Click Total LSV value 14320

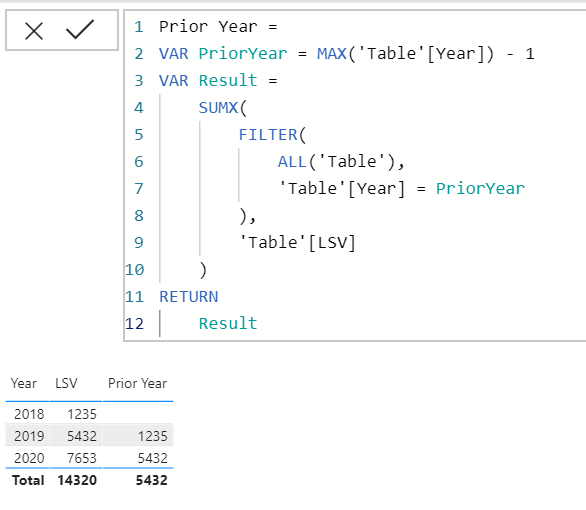coord(77,480)
